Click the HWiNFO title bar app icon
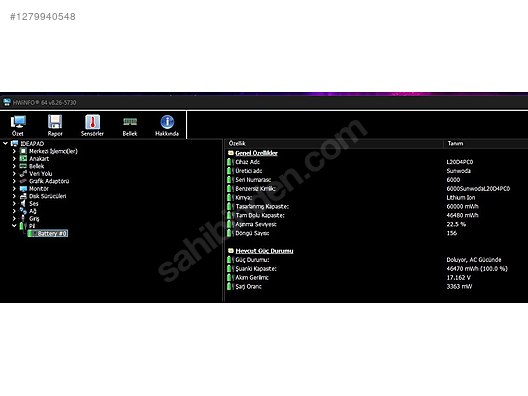 coord(6,102)
